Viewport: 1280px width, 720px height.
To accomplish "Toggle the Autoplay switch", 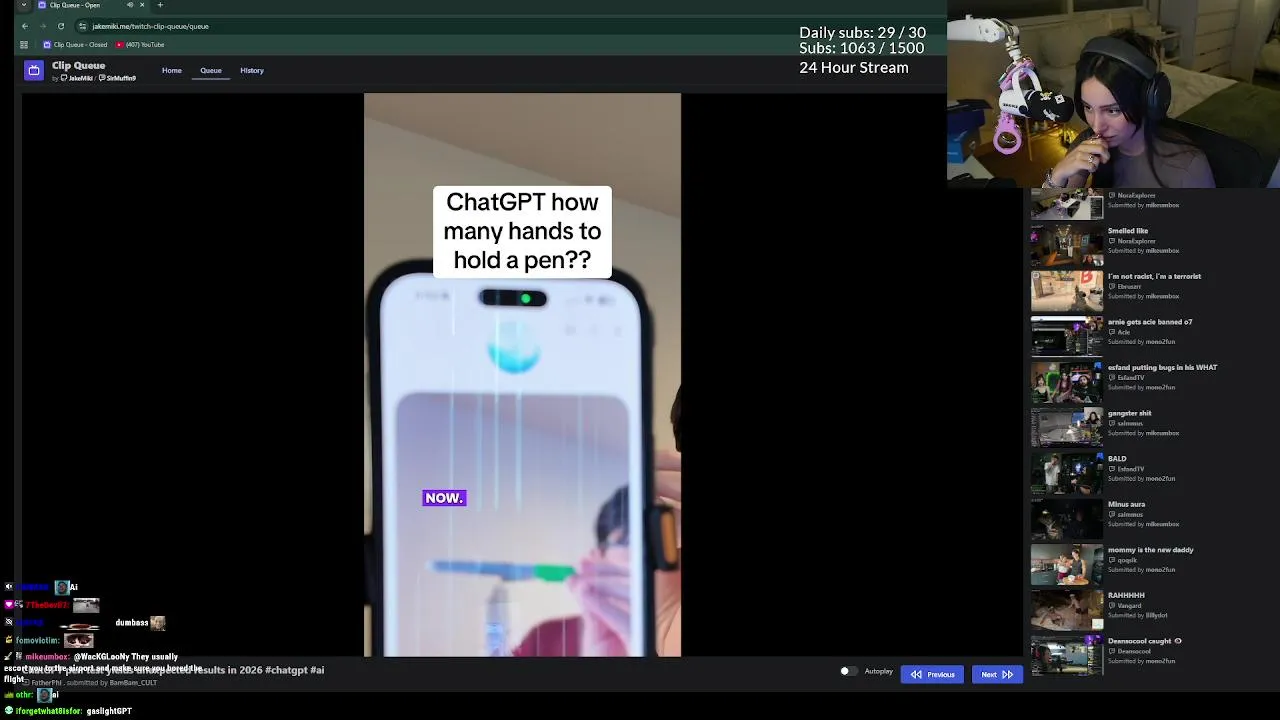I will click(847, 672).
